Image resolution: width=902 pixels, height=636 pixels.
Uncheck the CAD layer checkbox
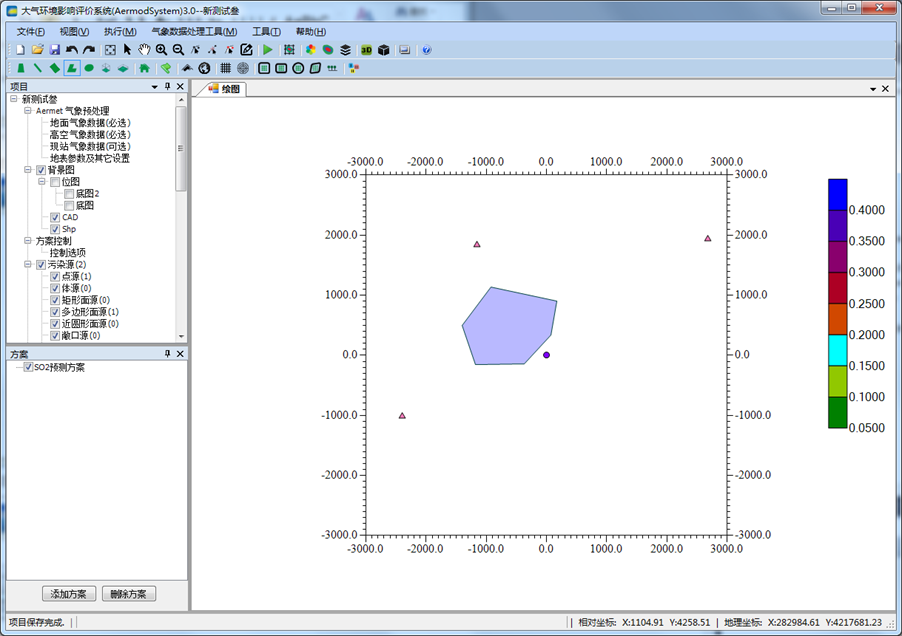pyautogui.click(x=55, y=217)
